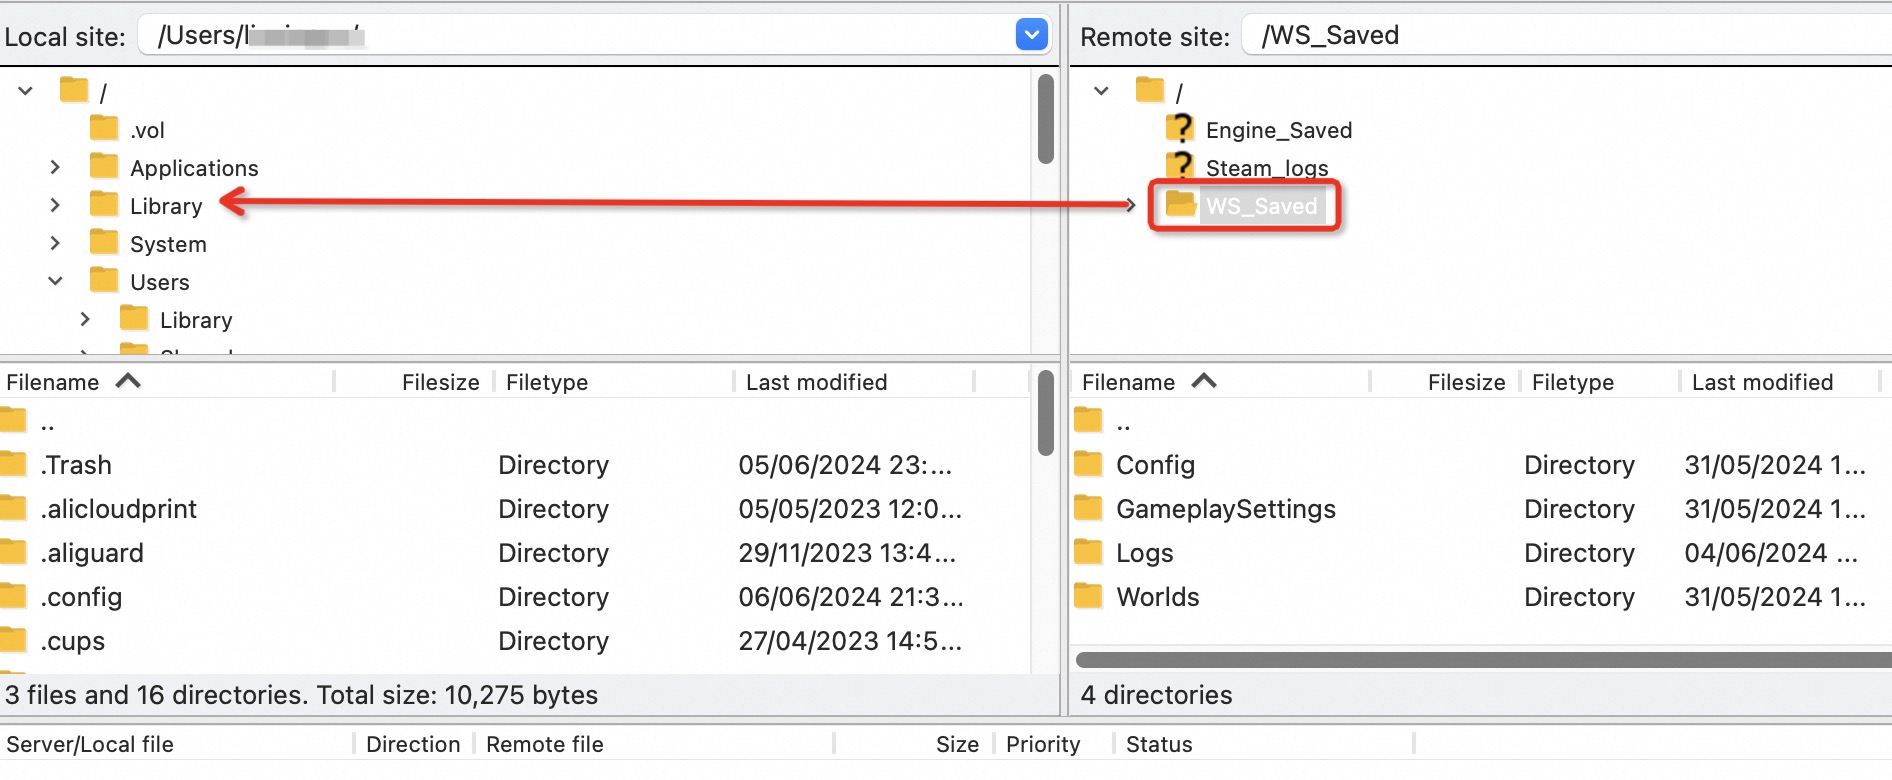This screenshot has width=1892, height=780.
Task: Select the .config directory in local list
Action: coord(82,597)
